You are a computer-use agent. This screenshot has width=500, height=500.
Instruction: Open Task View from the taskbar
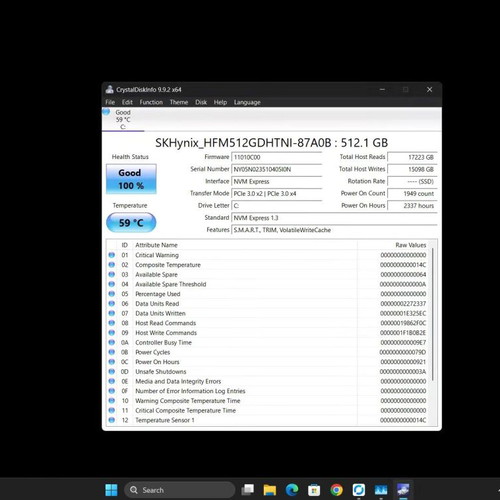coord(248,490)
